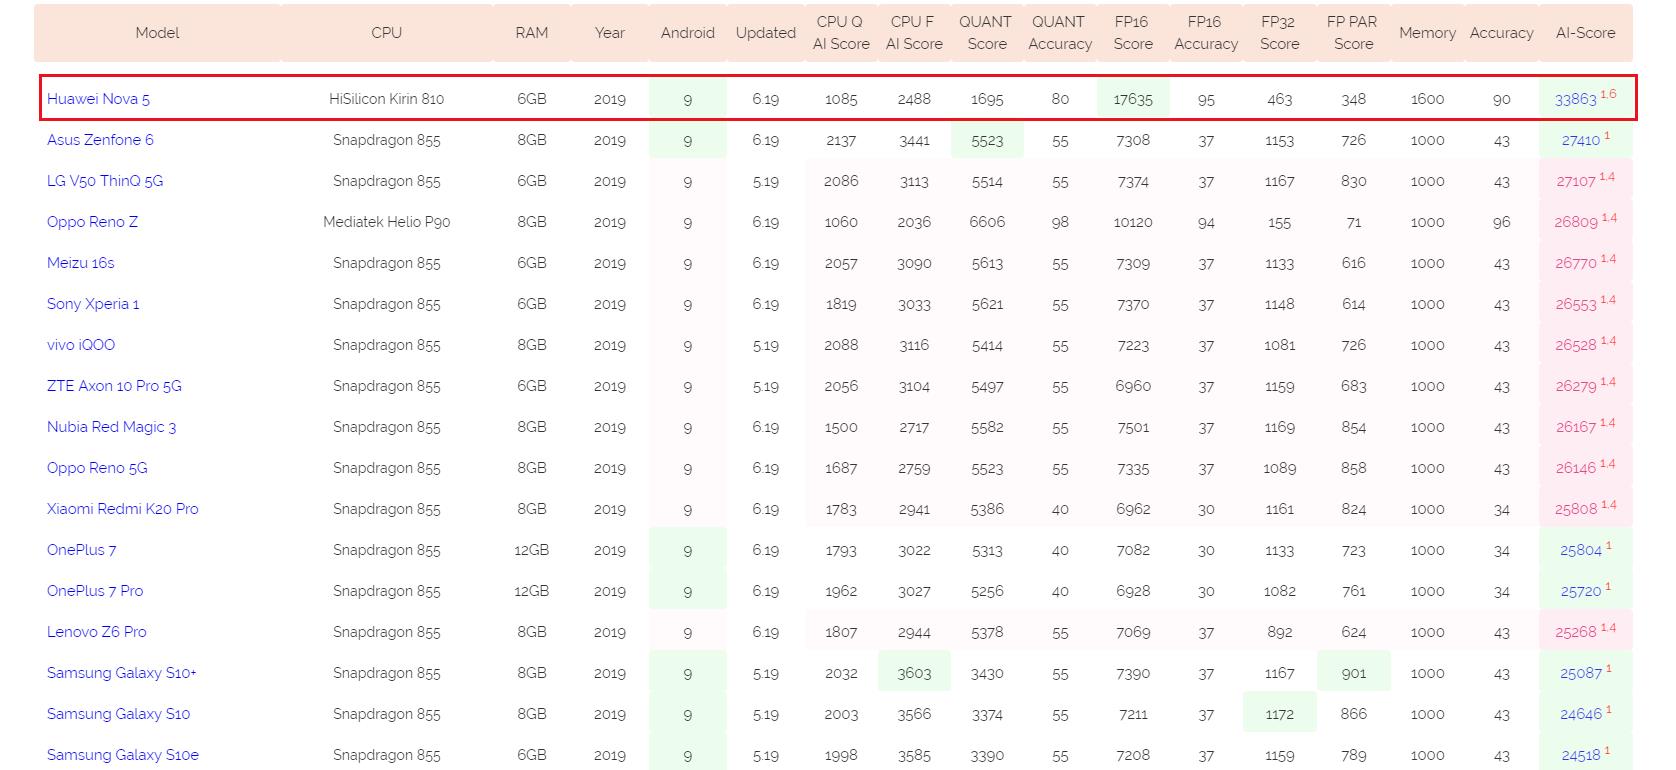Click the CPU column header

coord(386,33)
